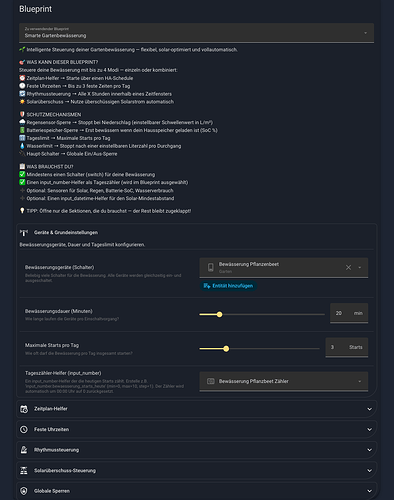This screenshot has width=394, height=500.
Task: Click Entität hinzufügen button
Action: point(228,286)
